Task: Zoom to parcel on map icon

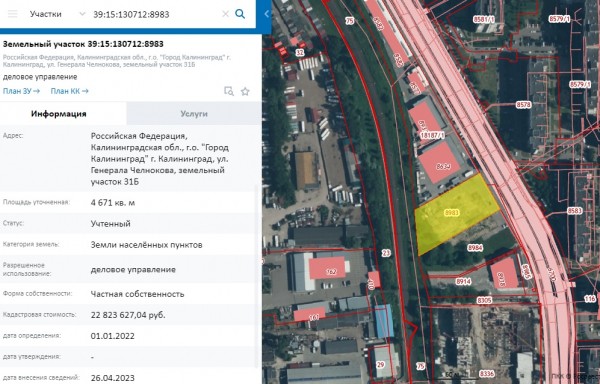Action: (x=229, y=91)
